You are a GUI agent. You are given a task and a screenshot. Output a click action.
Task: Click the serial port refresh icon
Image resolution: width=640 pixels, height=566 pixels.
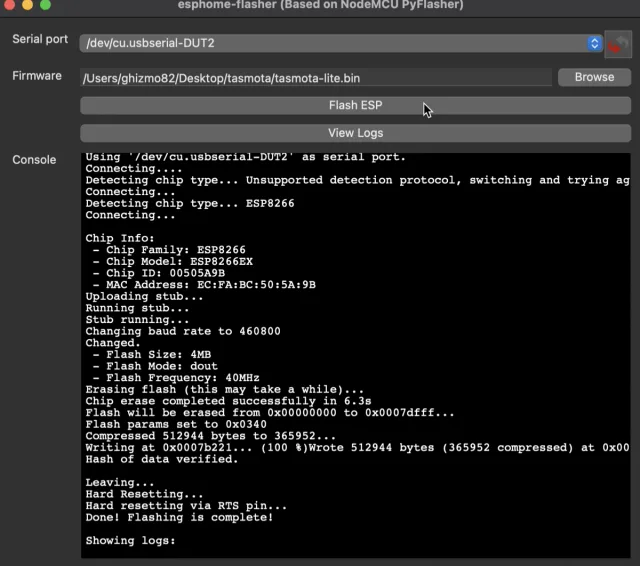click(618, 44)
